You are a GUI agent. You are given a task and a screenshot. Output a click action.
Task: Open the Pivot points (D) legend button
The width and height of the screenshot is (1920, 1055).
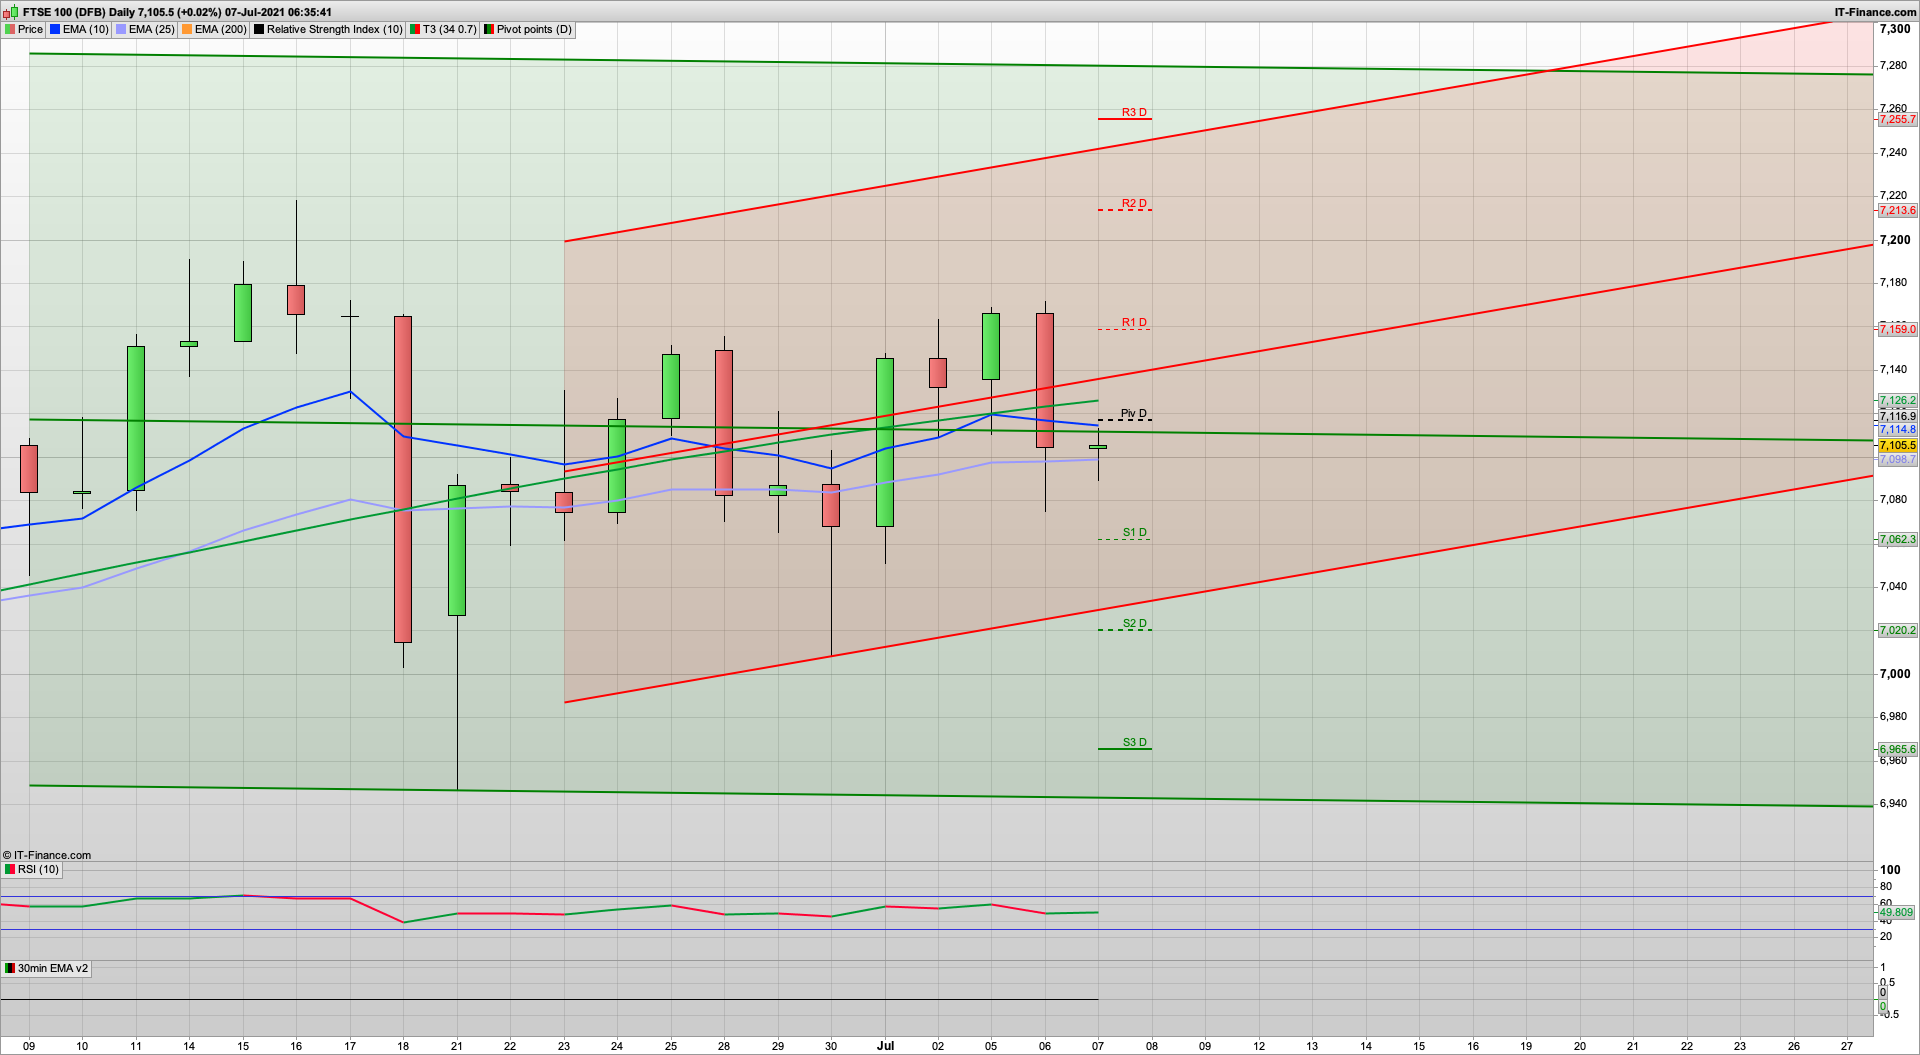528,30
